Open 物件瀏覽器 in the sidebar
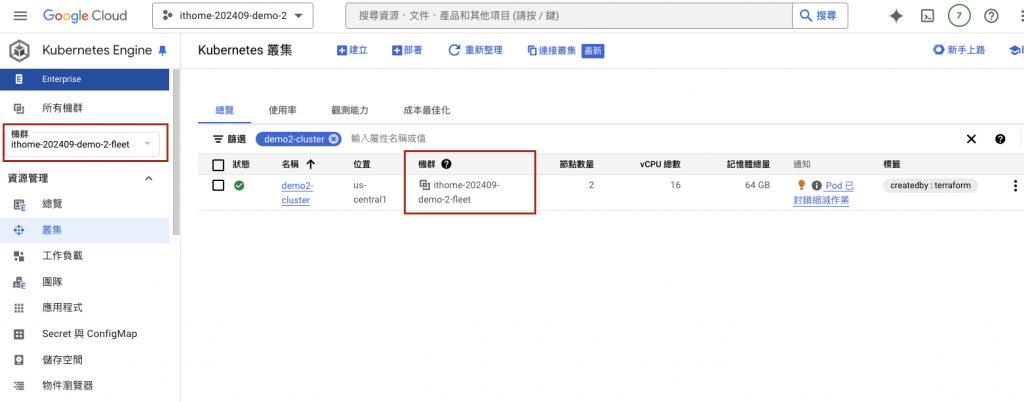 pos(84,386)
